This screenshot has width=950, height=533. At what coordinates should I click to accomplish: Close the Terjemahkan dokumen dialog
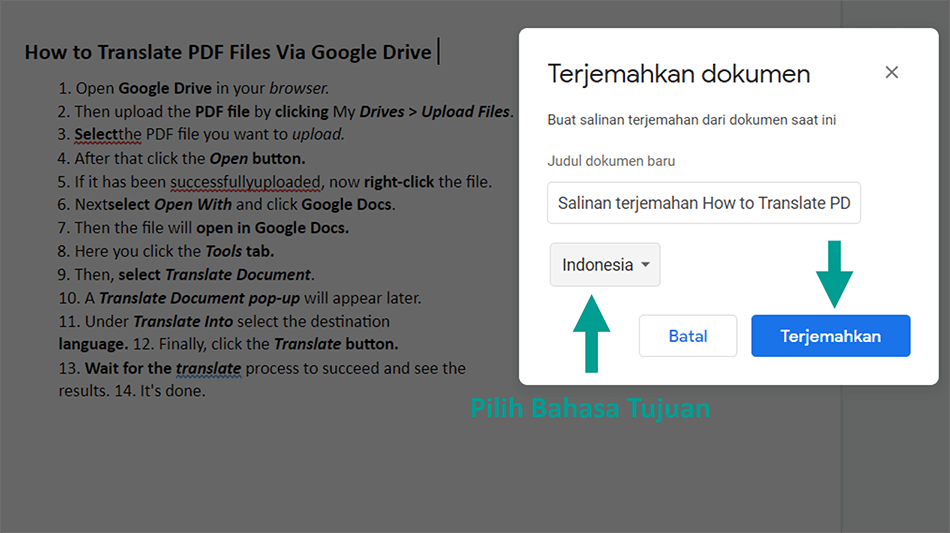[891, 73]
